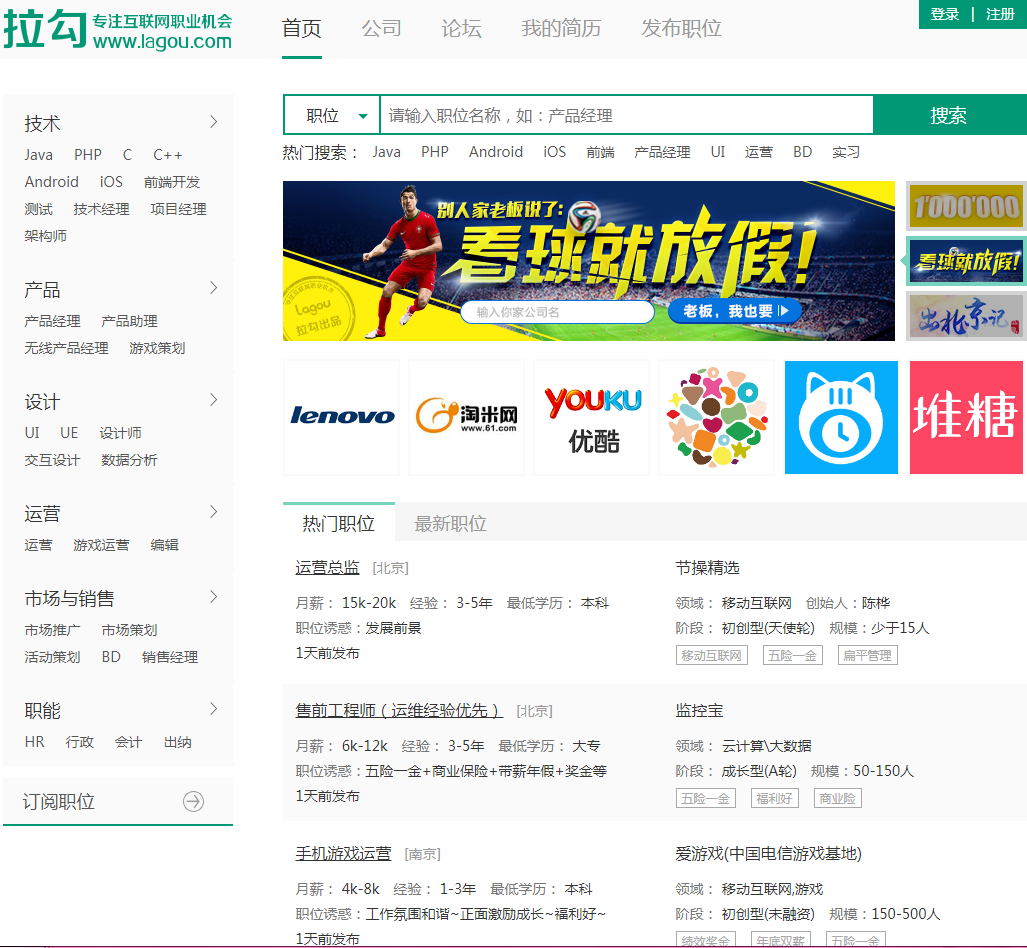Viewport: 1027px width, 948px height.
Task: Open company 监控宝
Action: 700,710
